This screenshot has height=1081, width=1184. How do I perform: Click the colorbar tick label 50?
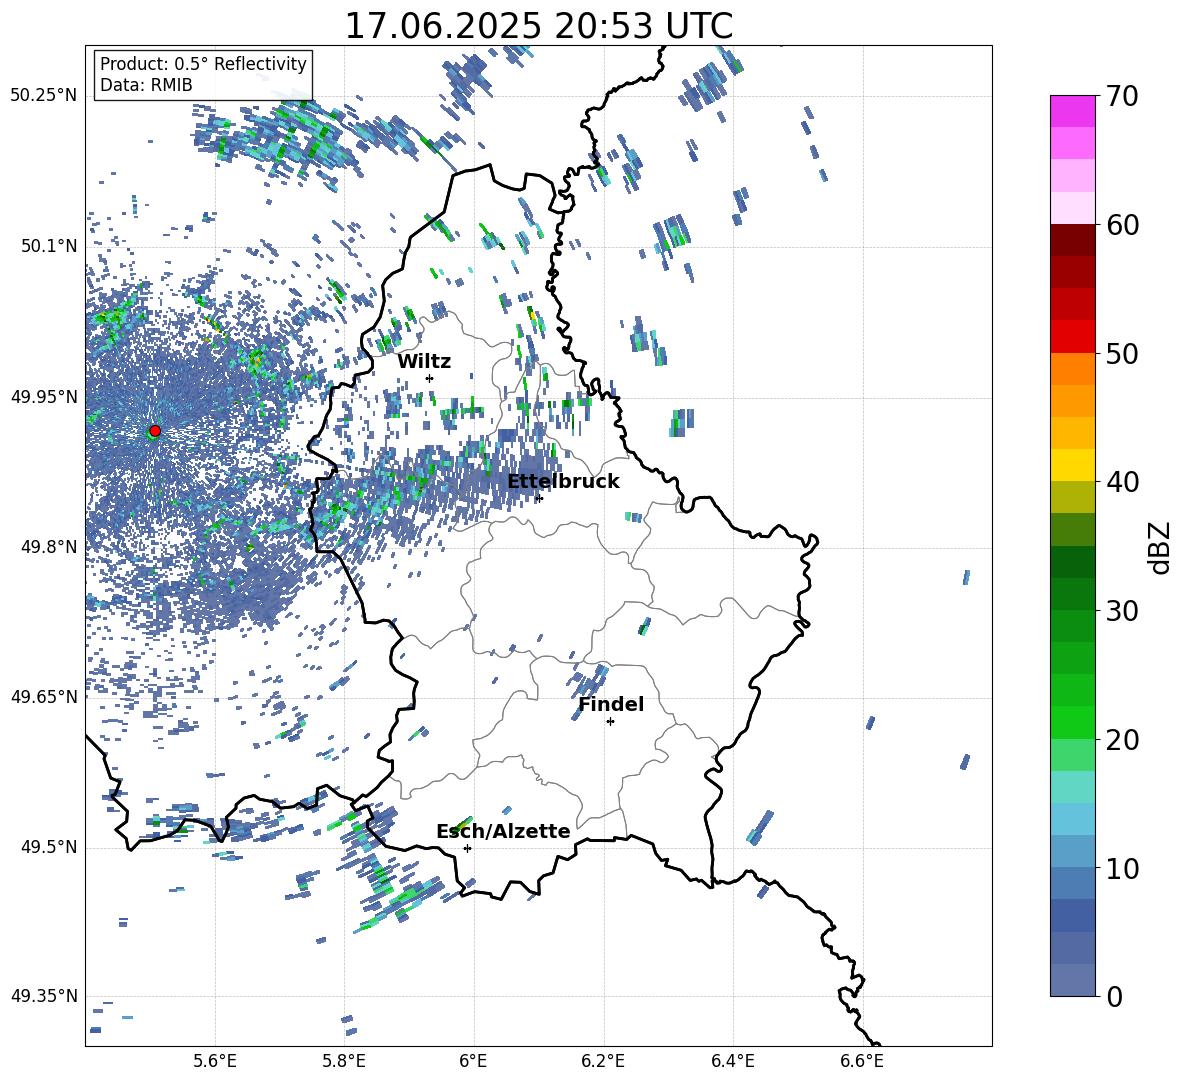click(x=1122, y=353)
